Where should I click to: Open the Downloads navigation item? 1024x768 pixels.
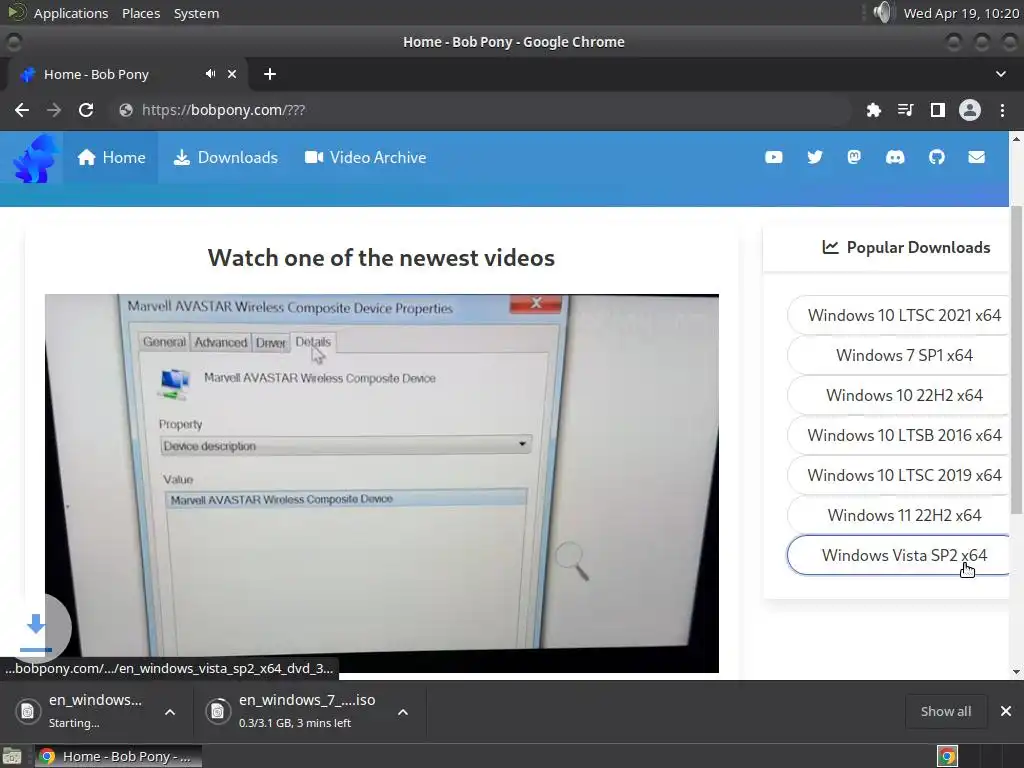point(225,157)
